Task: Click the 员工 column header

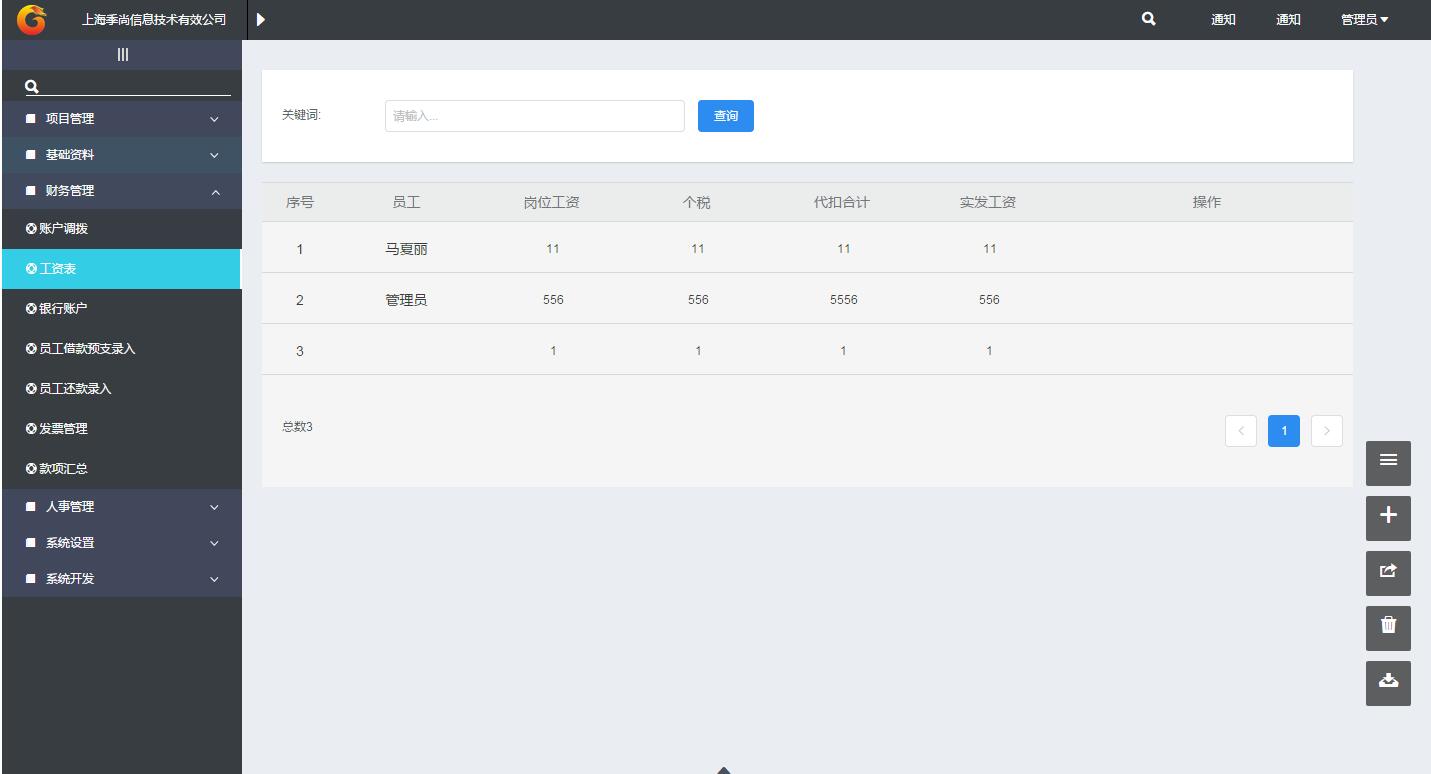Action: pos(406,202)
